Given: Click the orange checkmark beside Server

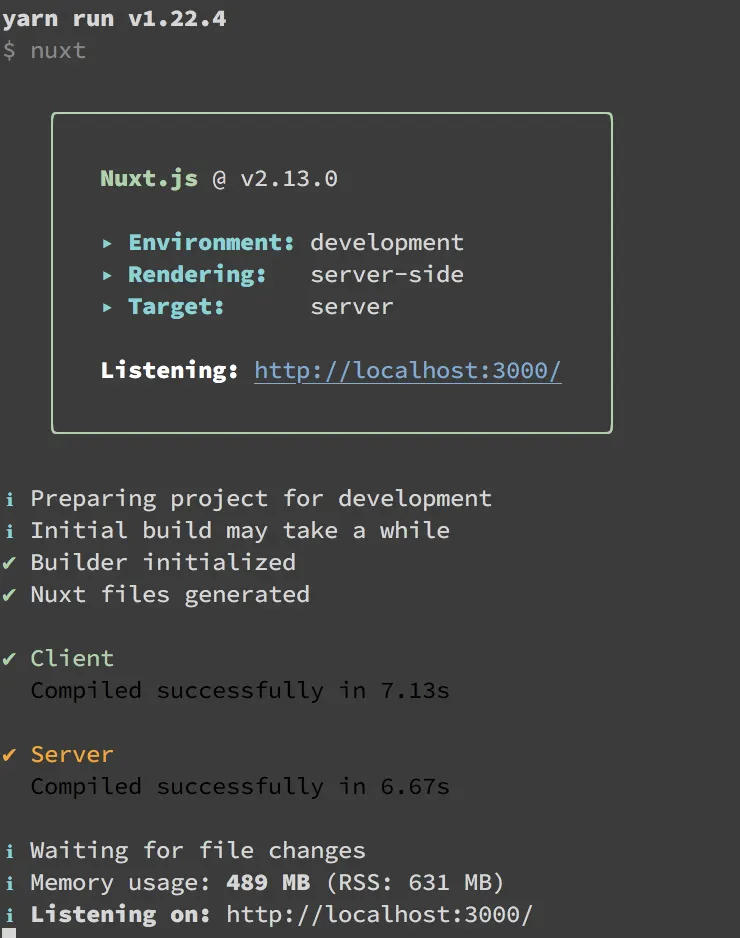Looking at the screenshot, I should click(x=8, y=754).
